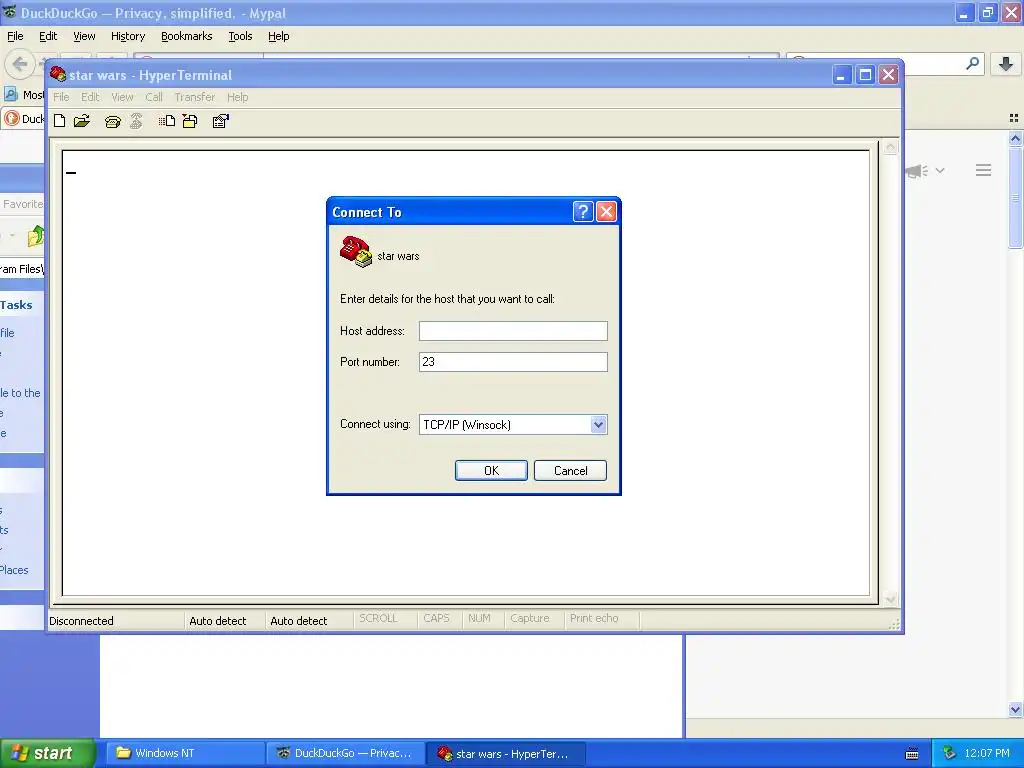Open the HyperTerminal View menu

[122, 97]
